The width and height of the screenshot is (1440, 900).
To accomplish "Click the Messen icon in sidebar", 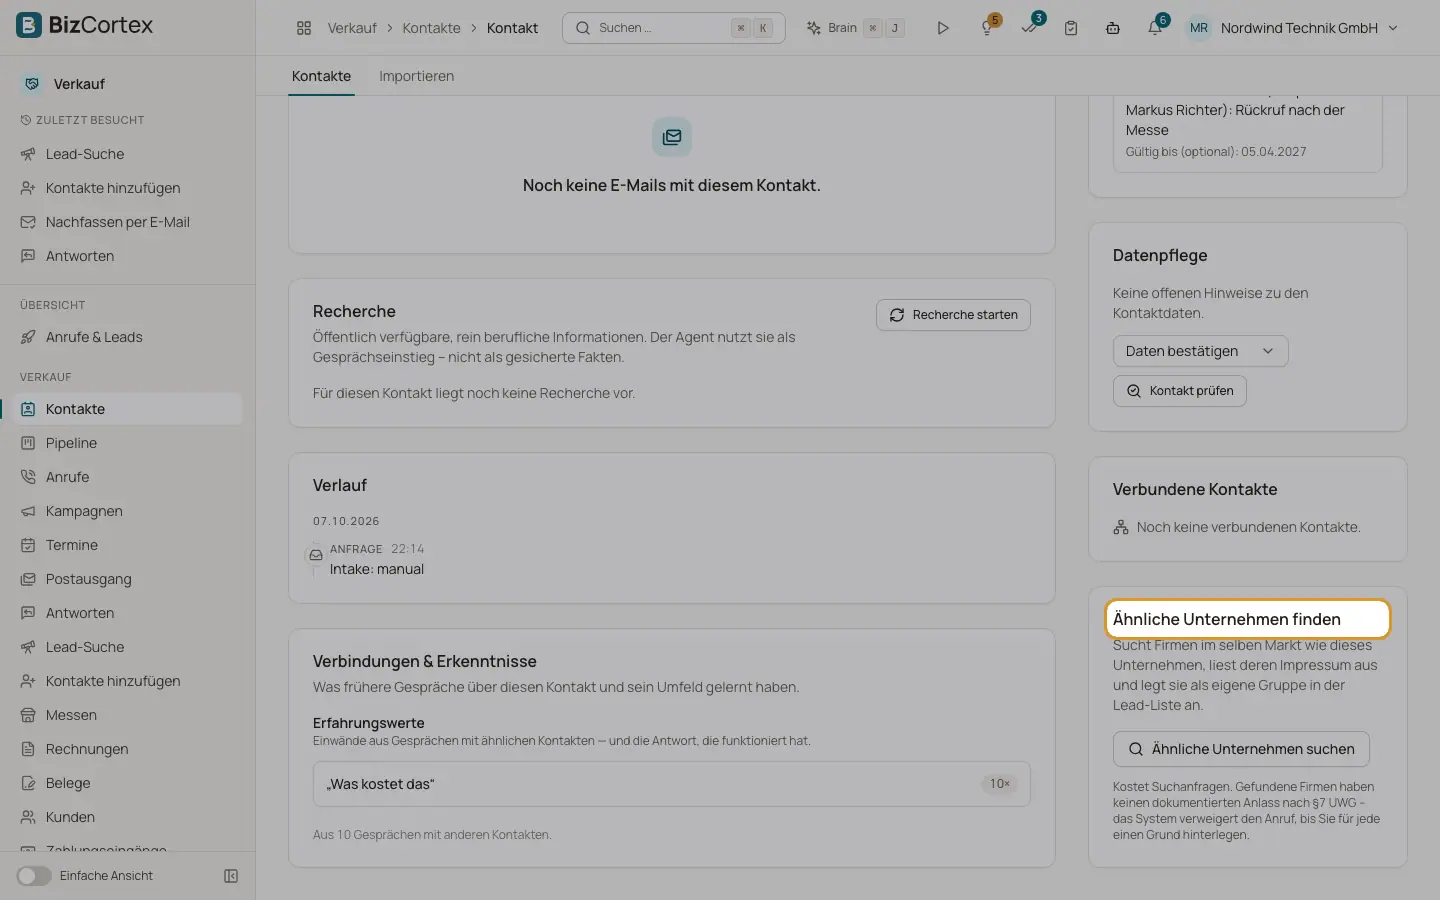I will [28, 715].
